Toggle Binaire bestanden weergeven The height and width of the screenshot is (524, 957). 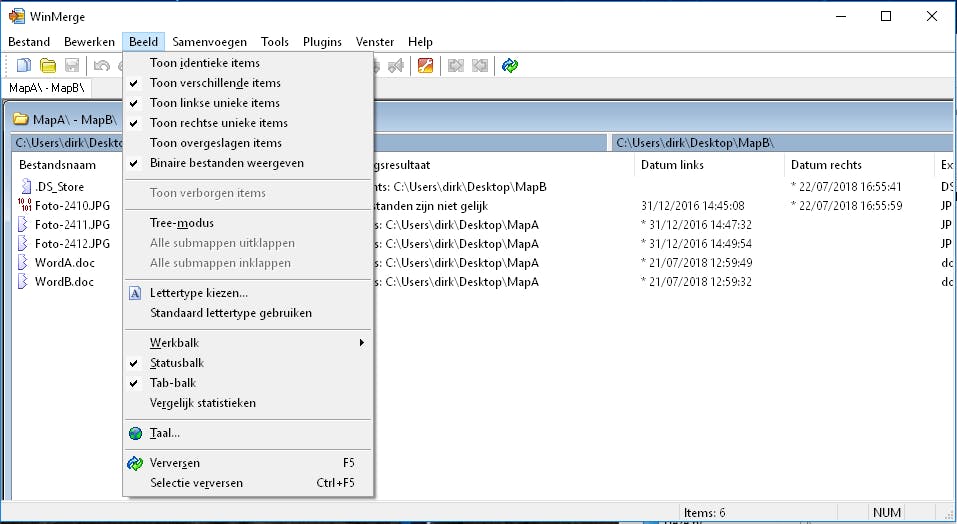248,163
